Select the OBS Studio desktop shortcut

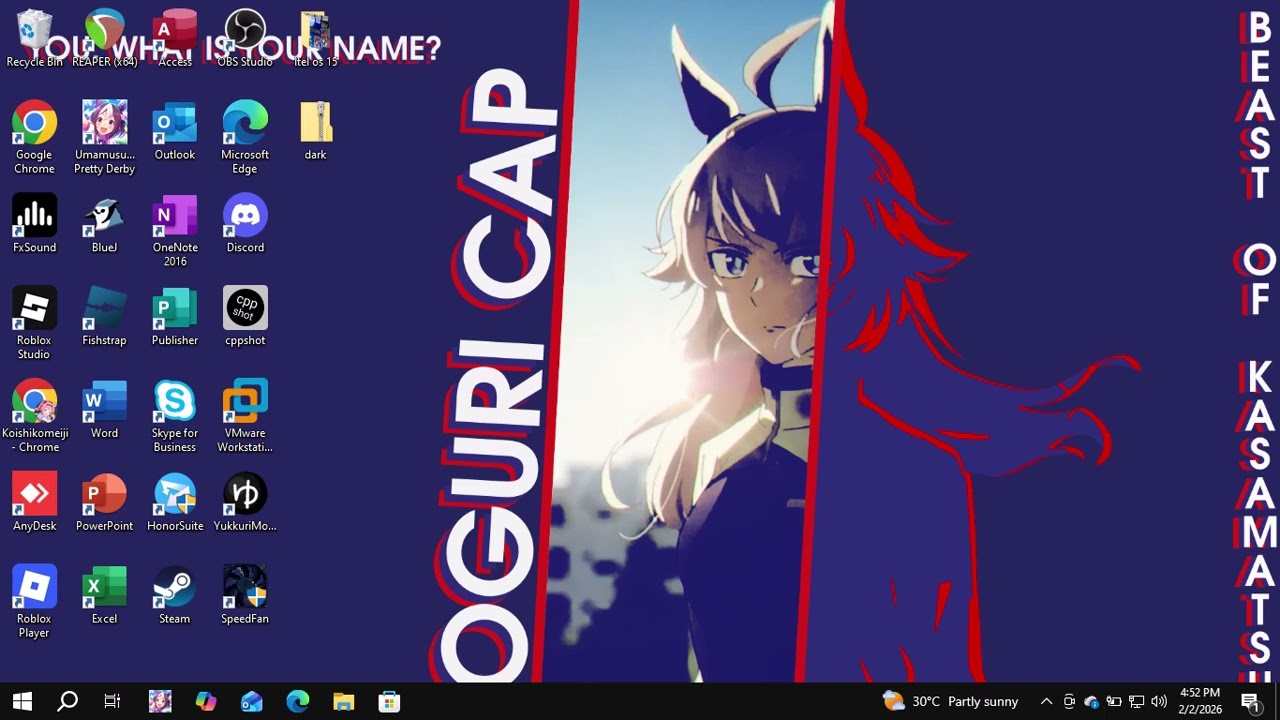(245, 38)
